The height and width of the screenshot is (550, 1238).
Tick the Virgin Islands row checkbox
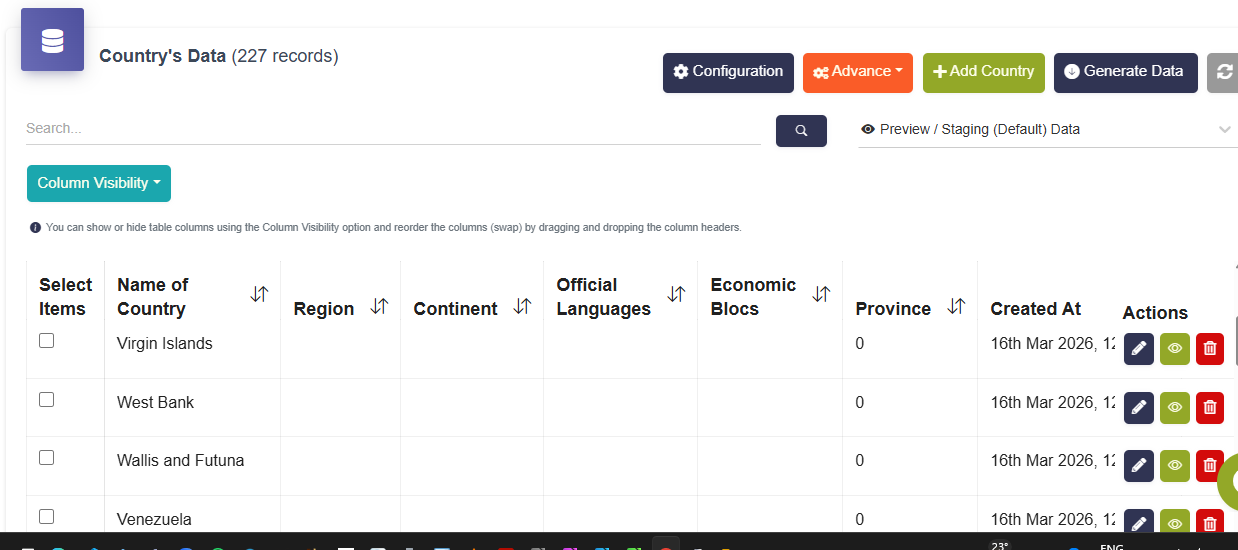coord(46,341)
